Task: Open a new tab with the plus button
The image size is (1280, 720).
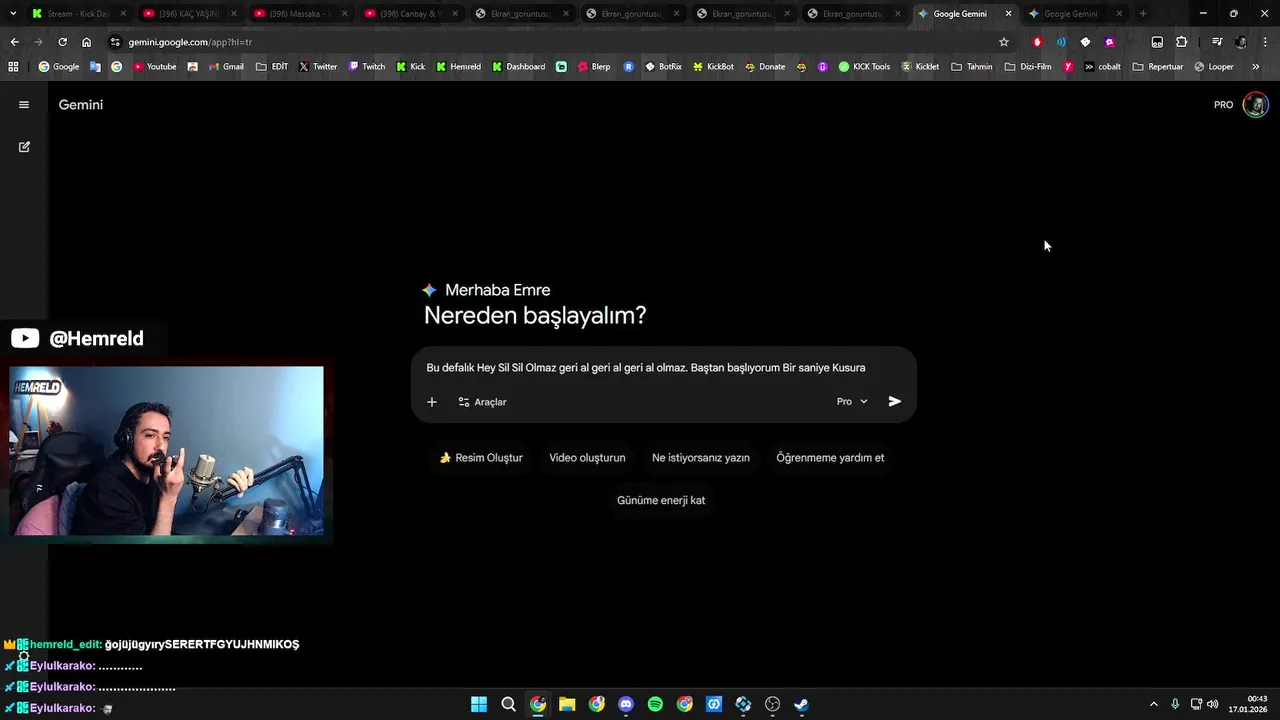Action: point(1143,14)
